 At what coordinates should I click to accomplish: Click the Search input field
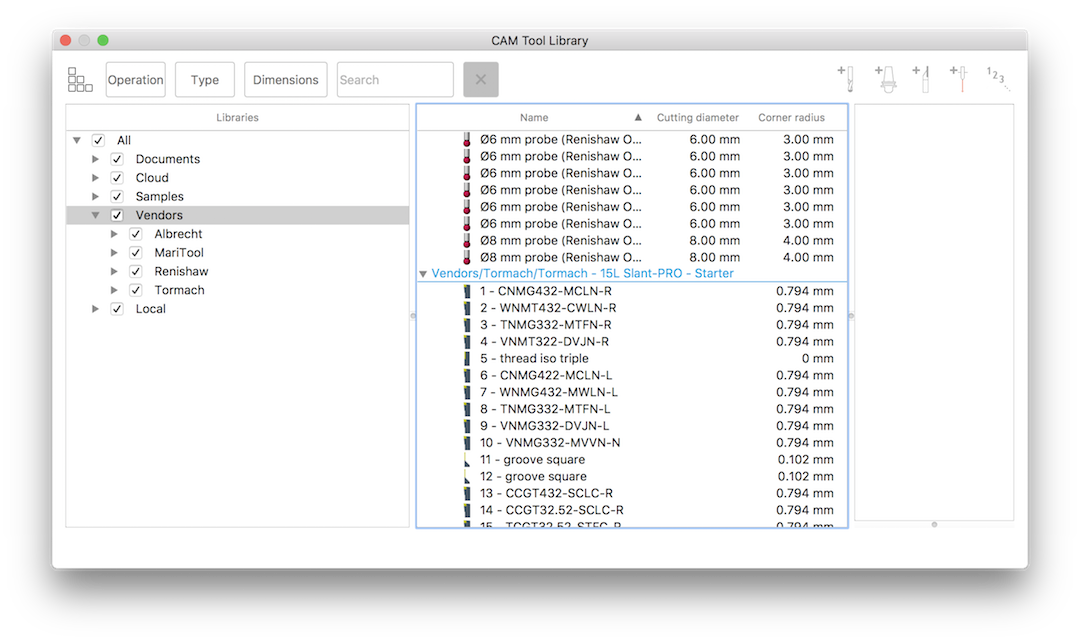(x=395, y=79)
